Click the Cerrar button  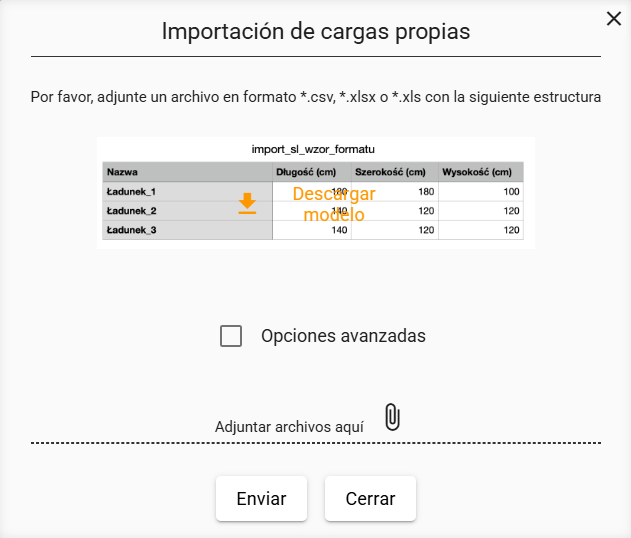coord(370,499)
